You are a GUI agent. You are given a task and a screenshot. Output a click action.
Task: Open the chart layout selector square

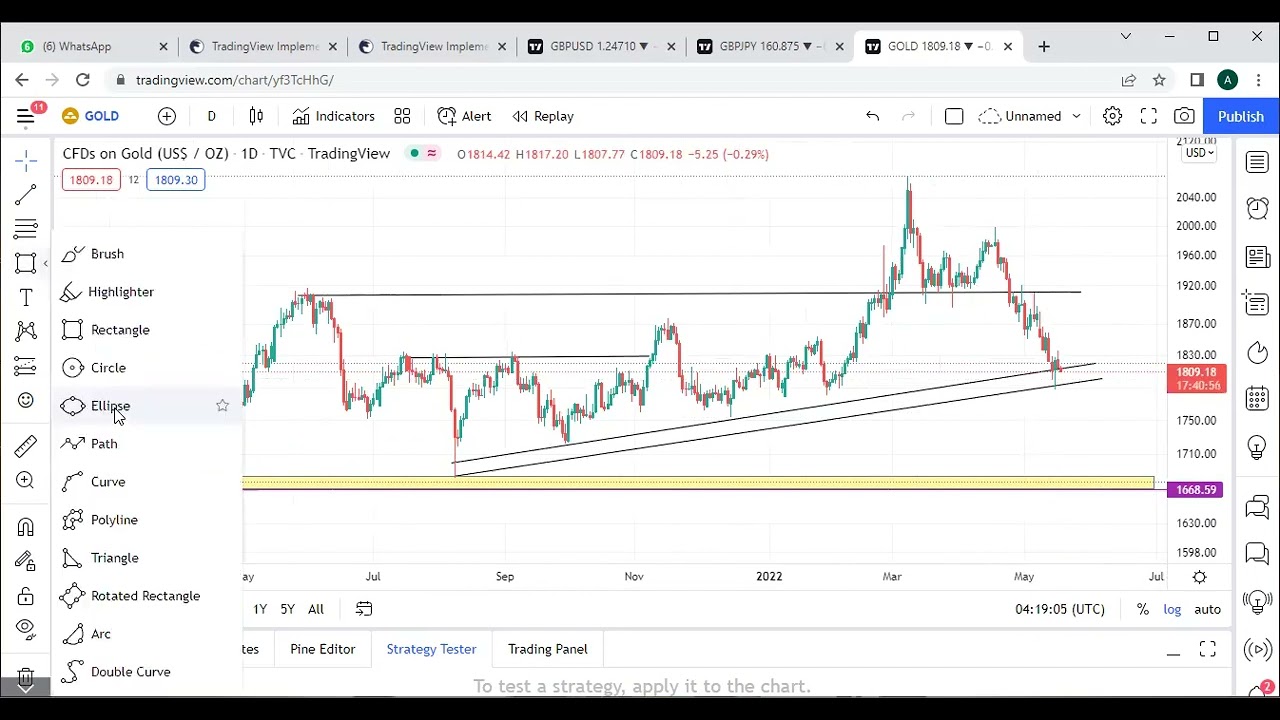point(954,116)
